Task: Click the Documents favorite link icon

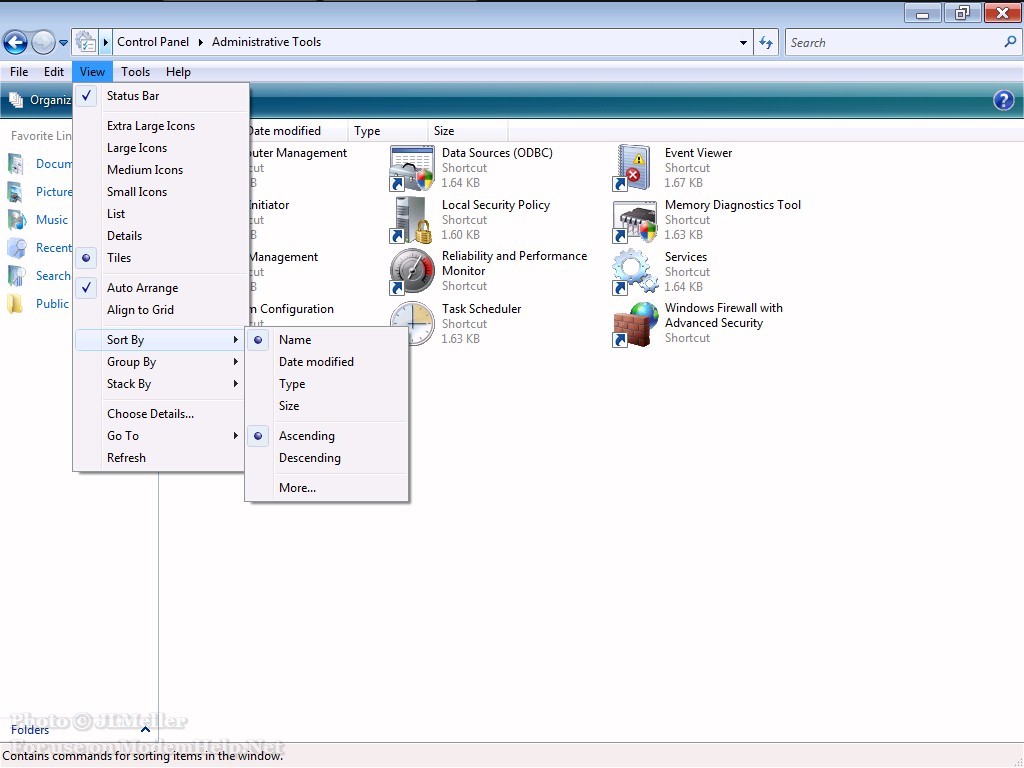Action: [x=16, y=164]
